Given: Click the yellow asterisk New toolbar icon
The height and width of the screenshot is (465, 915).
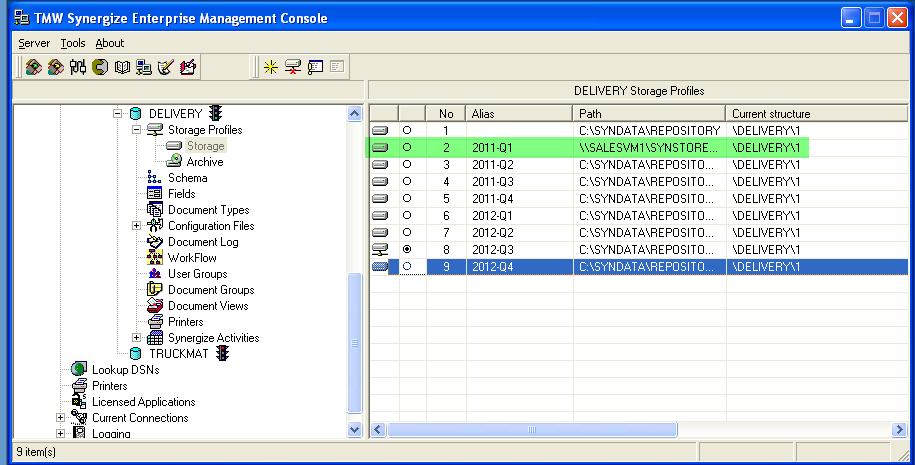Looking at the screenshot, I should (270, 67).
